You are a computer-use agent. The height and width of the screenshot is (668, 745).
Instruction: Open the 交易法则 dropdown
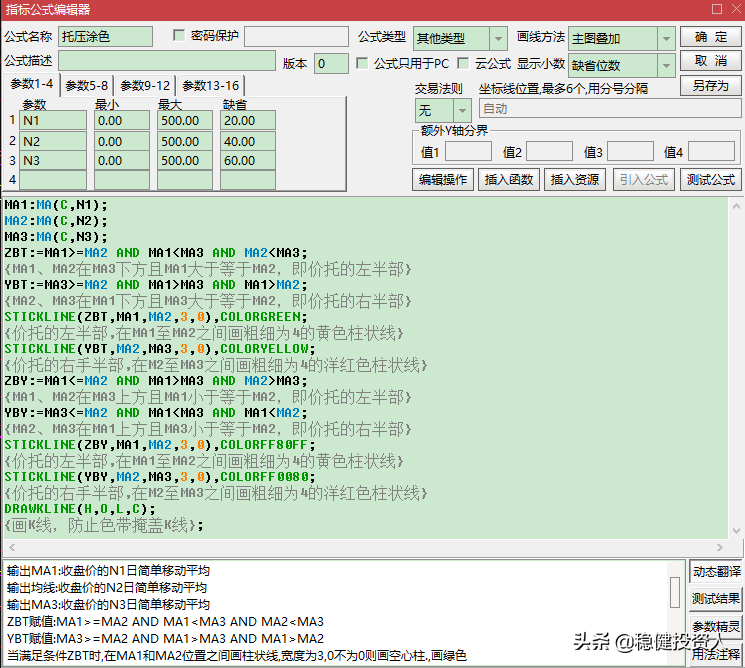point(461,111)
